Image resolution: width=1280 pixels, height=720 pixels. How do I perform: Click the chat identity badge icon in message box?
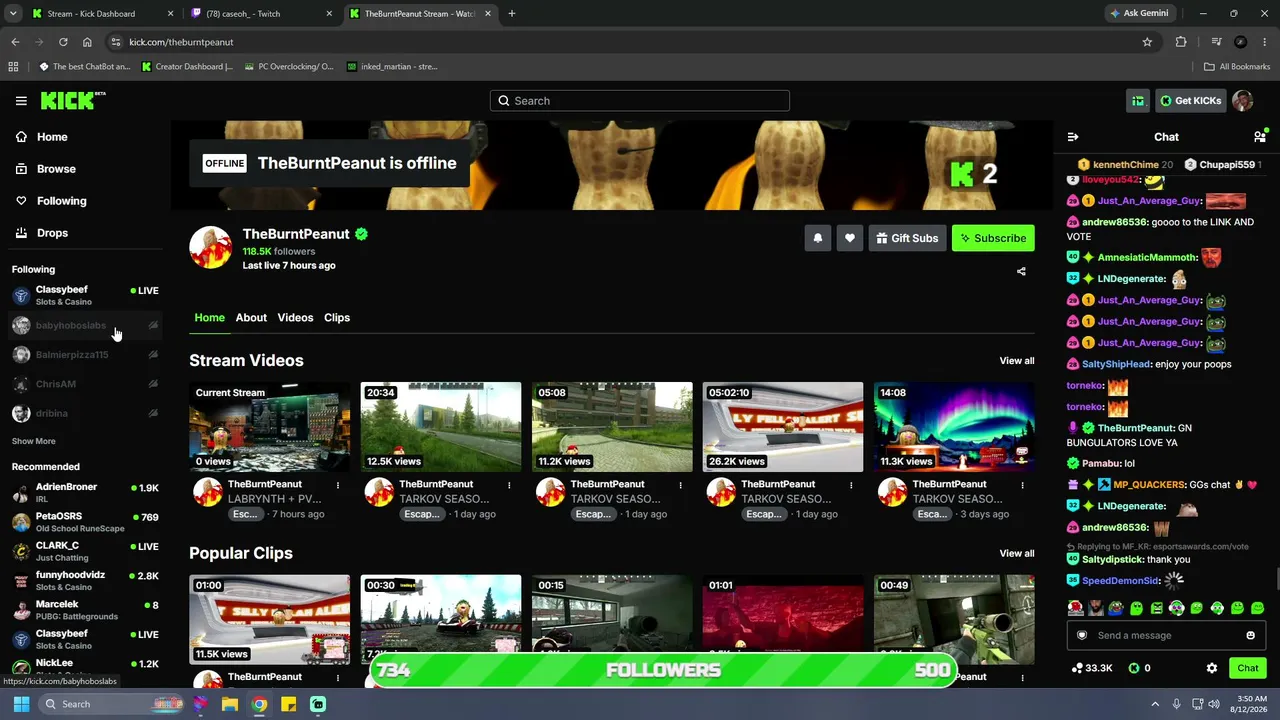(1081, 635)
